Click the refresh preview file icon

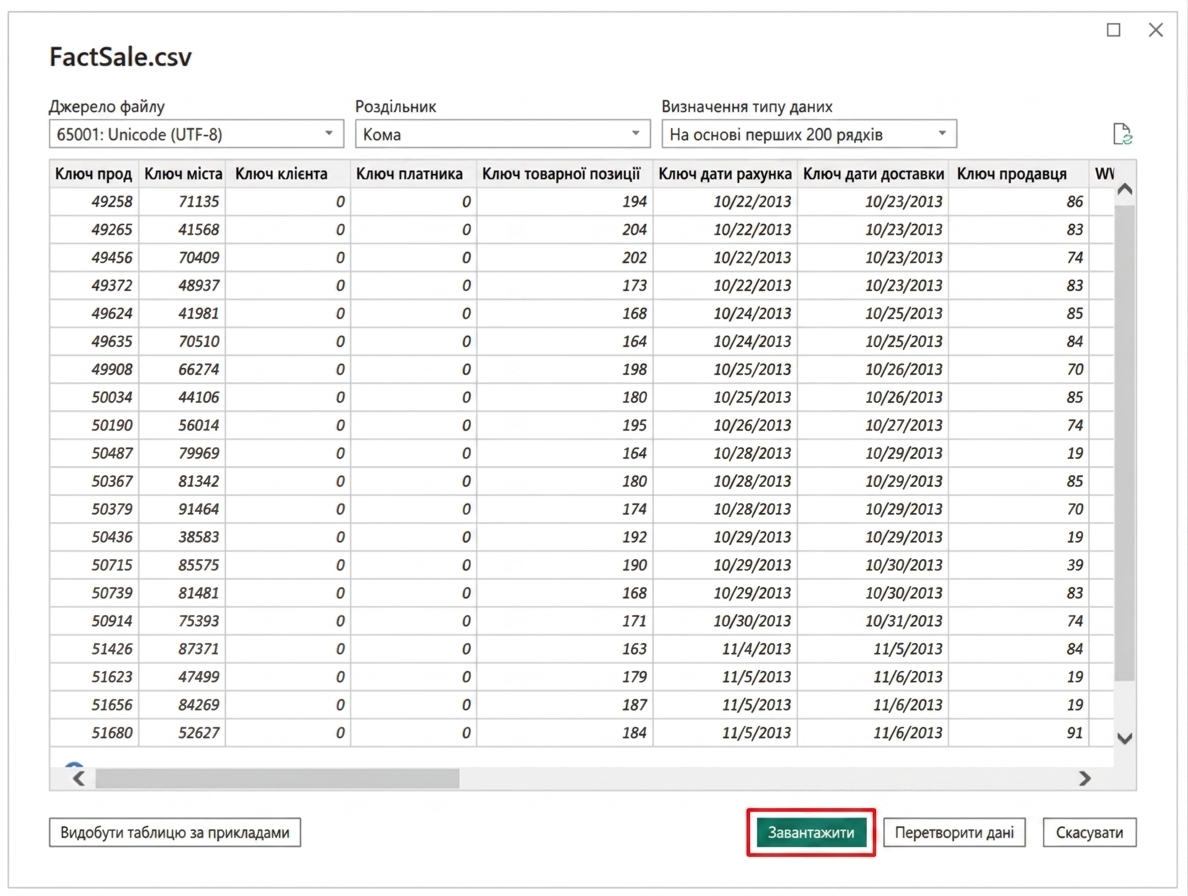(1122, 134)
